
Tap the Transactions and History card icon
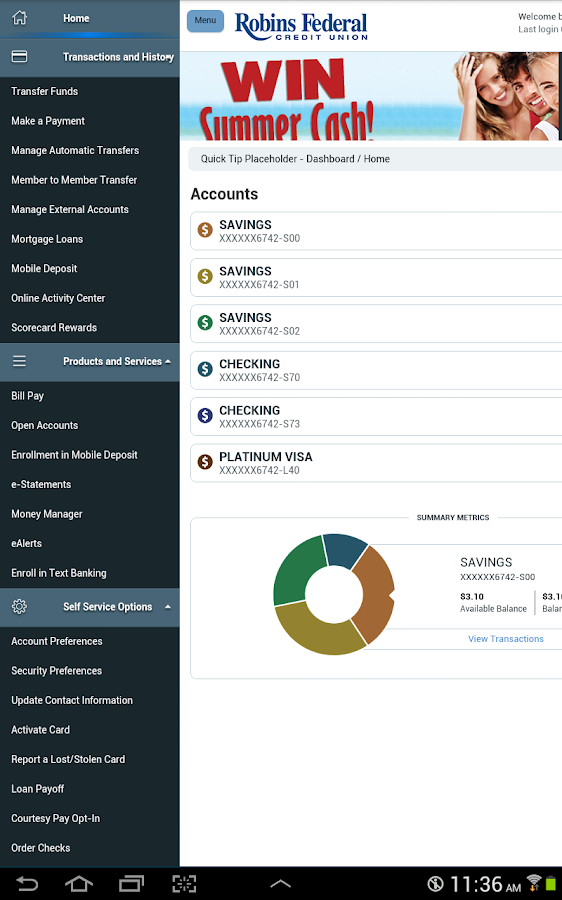(20, 56)
